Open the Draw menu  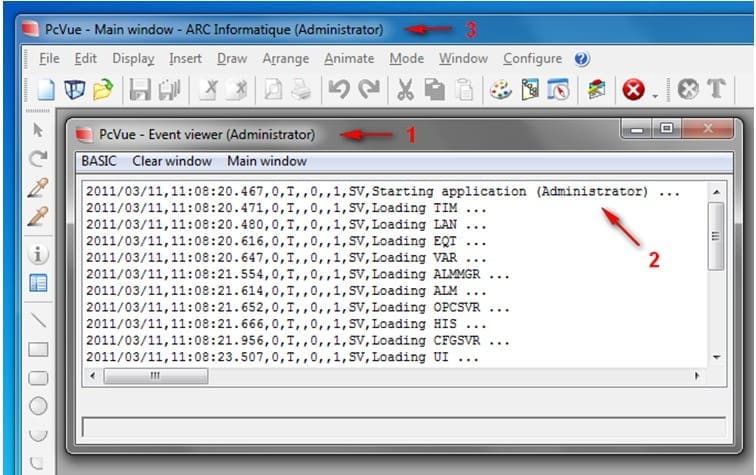click(232, 58)
